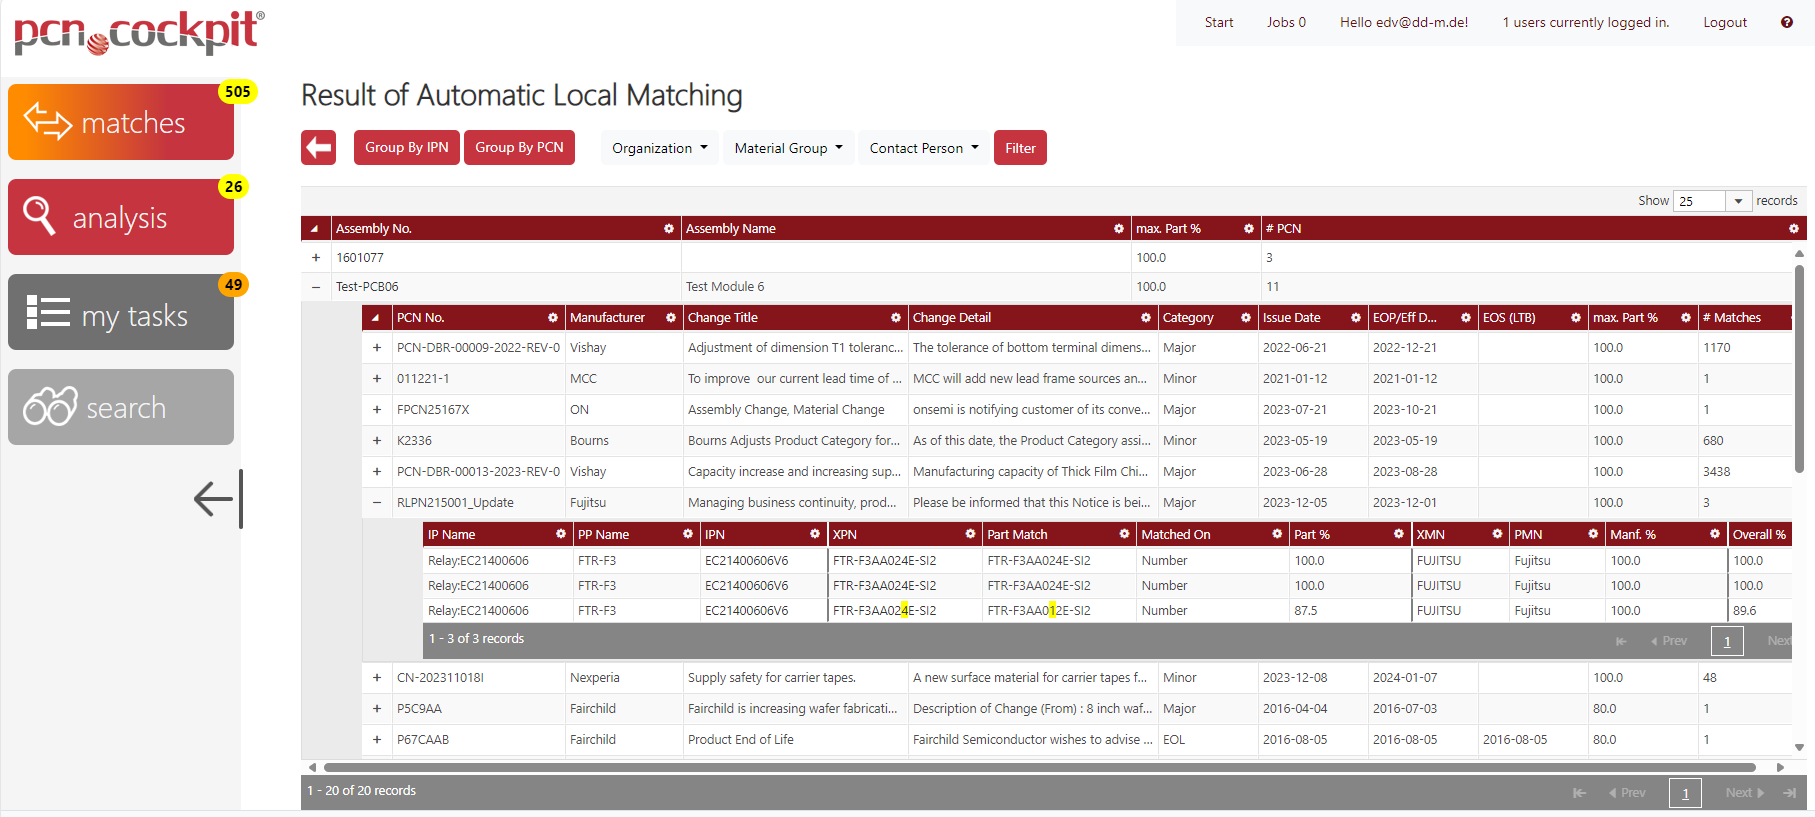Expand PCN row FPCN25167X
The height and width of the screenshot is (817, 1815).
(x=377, y=410)
